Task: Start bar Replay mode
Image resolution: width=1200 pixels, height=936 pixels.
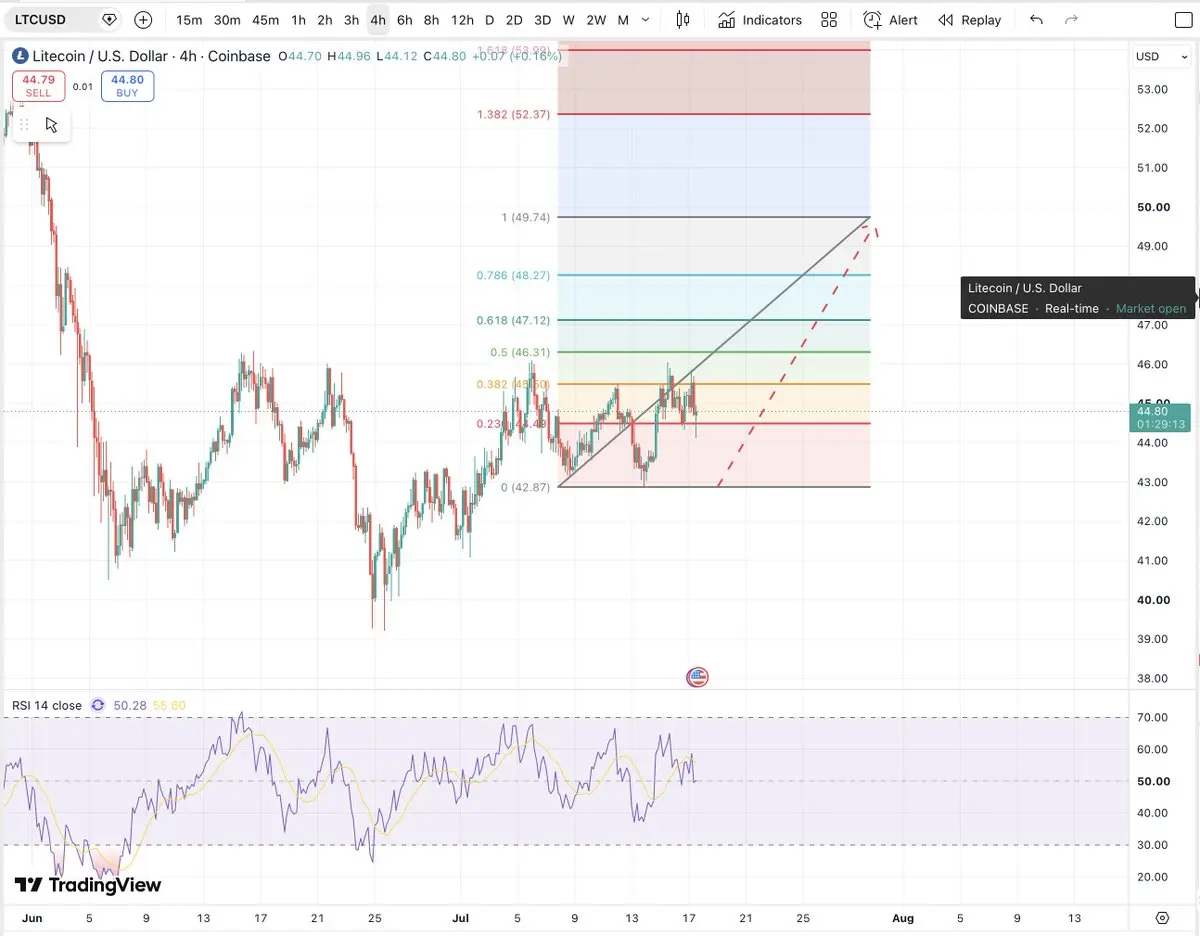Action: (x=970, y=20)
